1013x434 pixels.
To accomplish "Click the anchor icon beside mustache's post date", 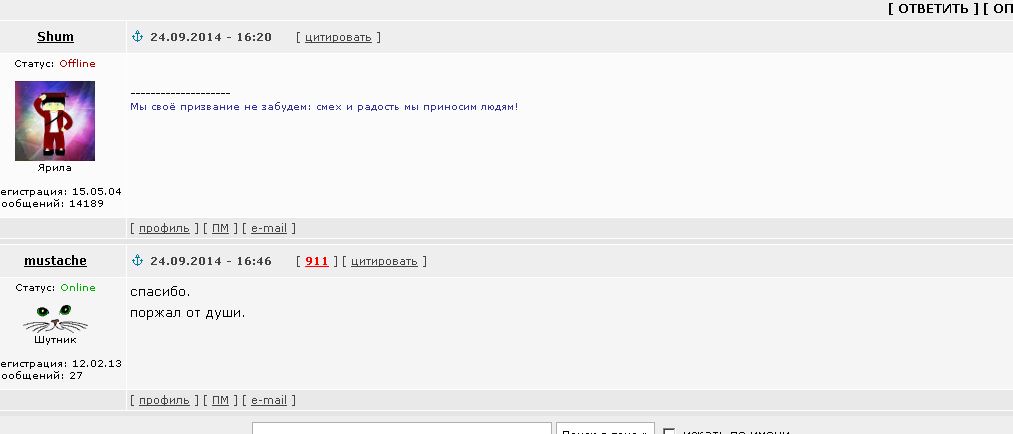I will point(138,261).
